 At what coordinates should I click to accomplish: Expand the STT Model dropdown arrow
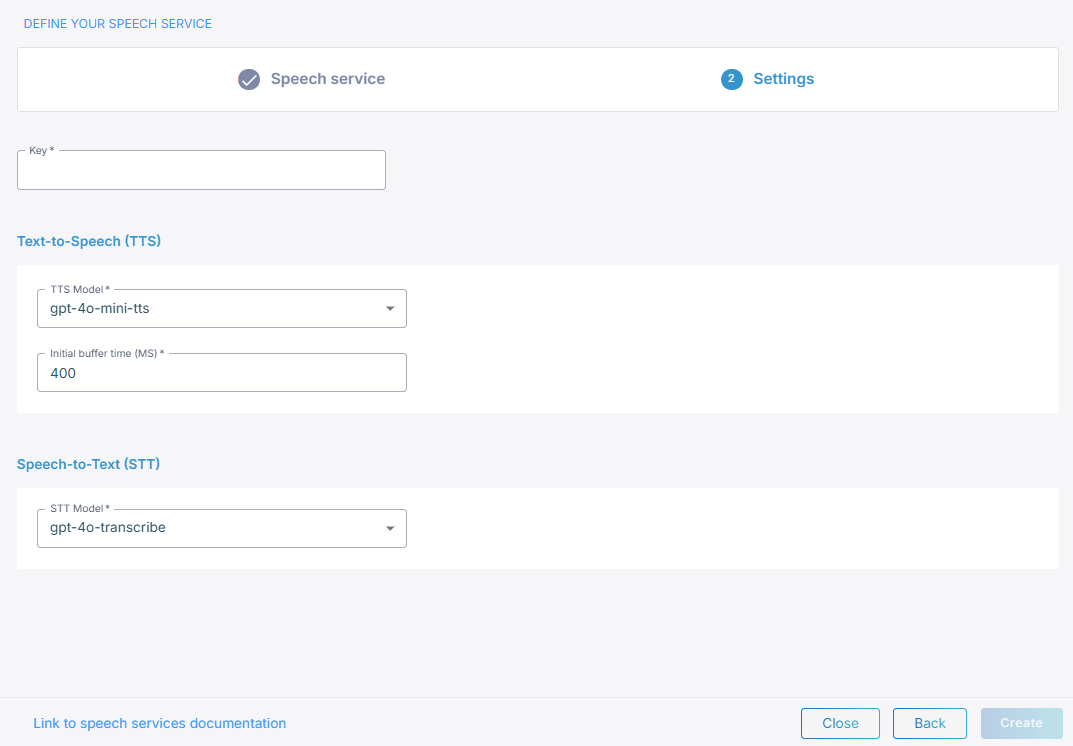[x=390, y=529]
